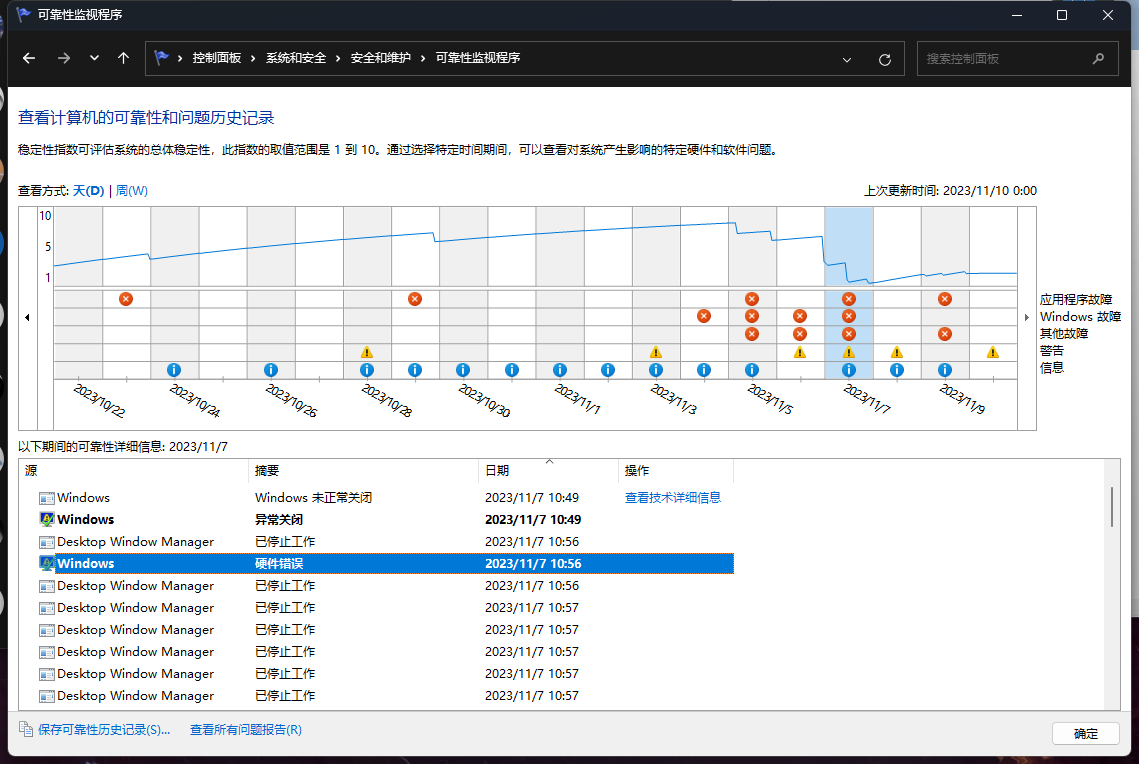Click the warning triangle for 2023/10/28
Viewport: 1139px width, 764px height.
pos(367,352)
